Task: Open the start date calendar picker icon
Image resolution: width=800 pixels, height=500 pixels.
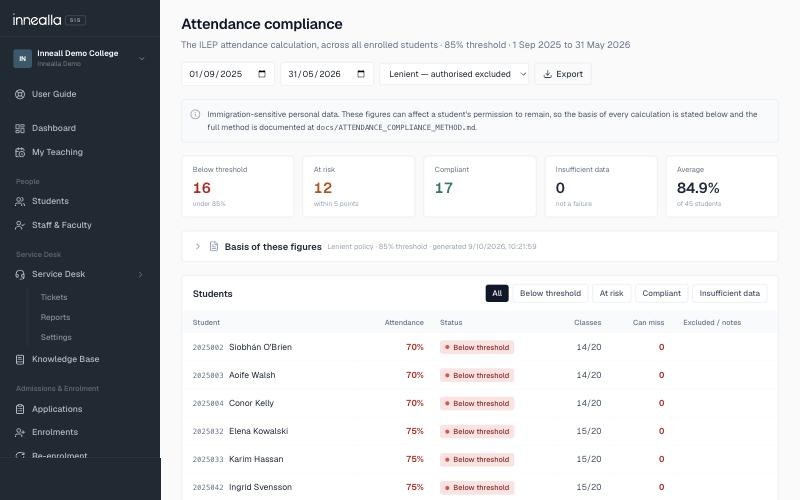Action: pos(262,74)
